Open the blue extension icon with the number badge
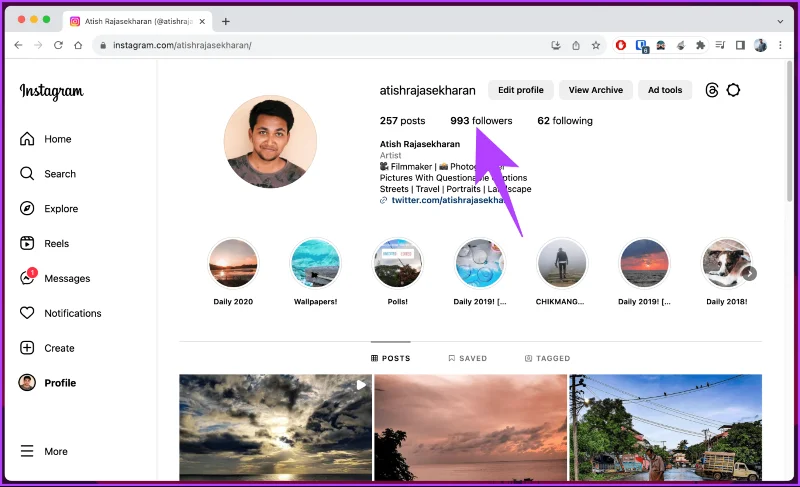 click(x=641, y=46)
